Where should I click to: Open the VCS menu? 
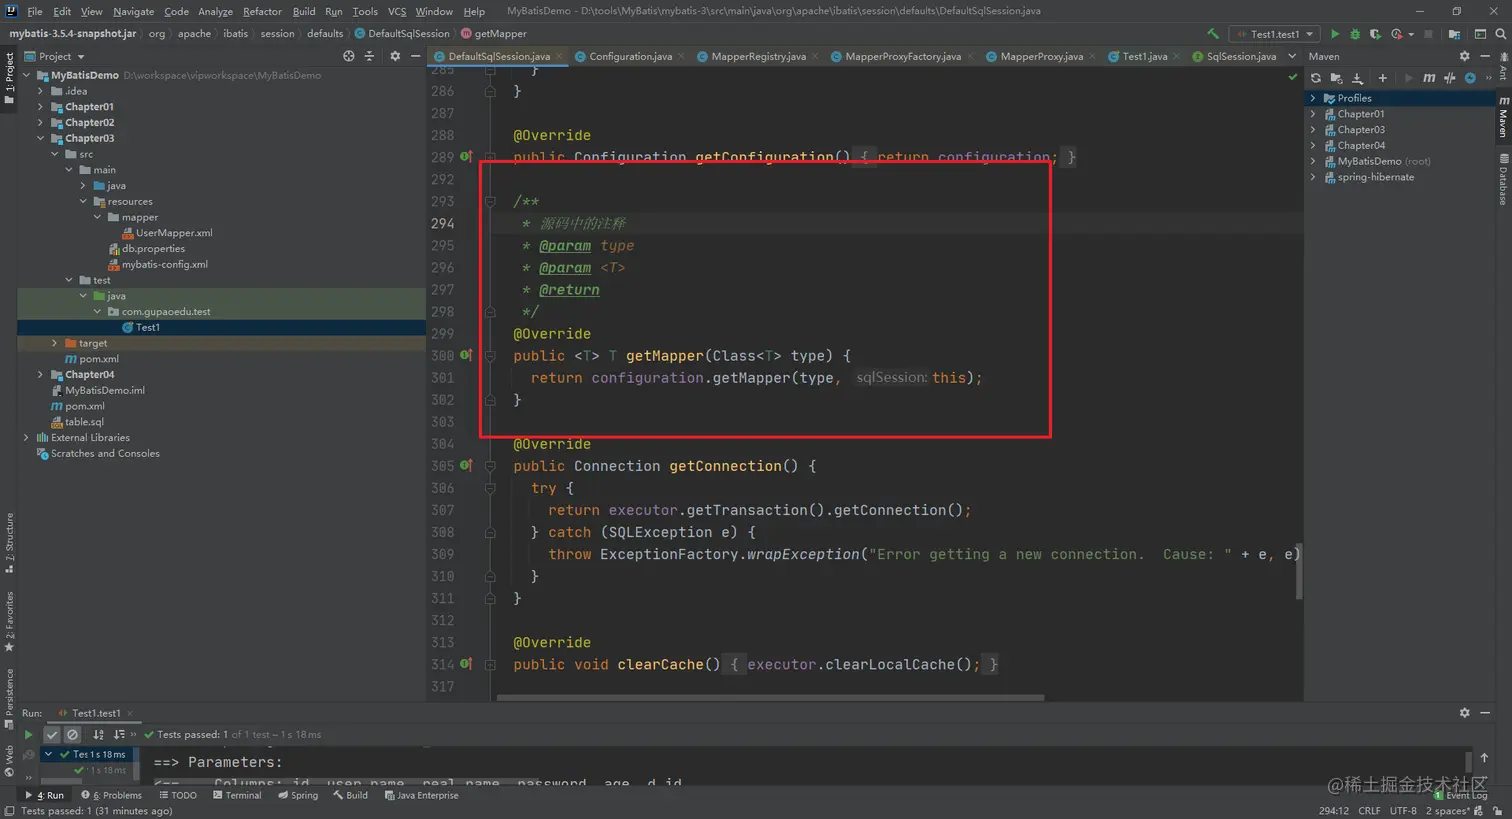(x=397, y=11)
